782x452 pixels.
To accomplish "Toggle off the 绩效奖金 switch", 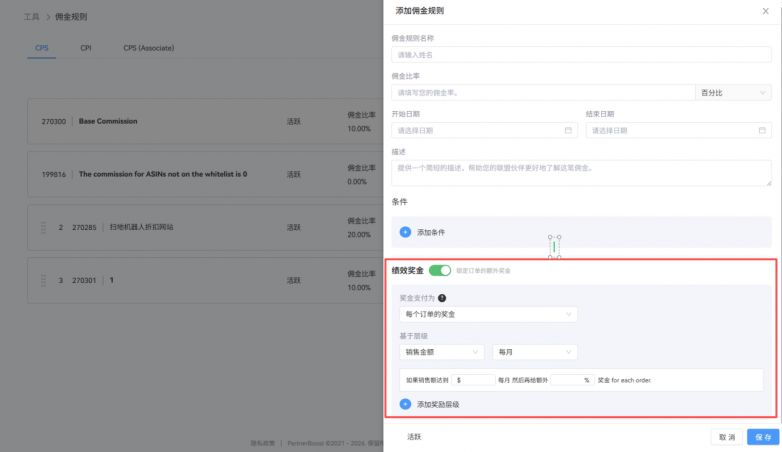I will point(440,270).
